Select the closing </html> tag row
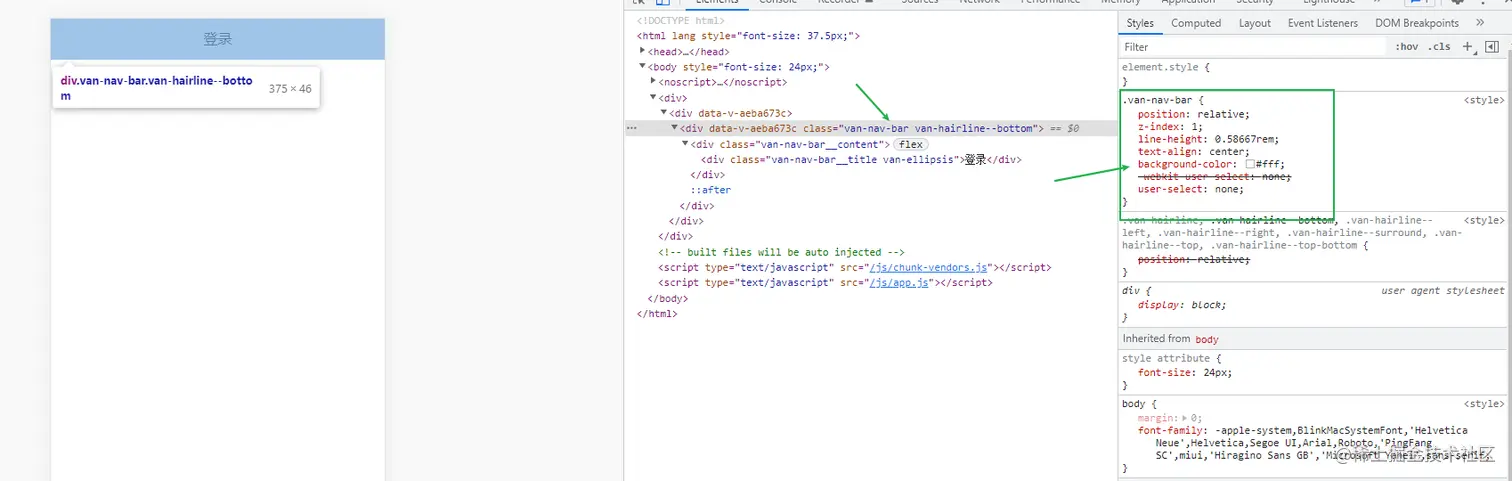The image size is (1512, 481). (x=657, y=314)
